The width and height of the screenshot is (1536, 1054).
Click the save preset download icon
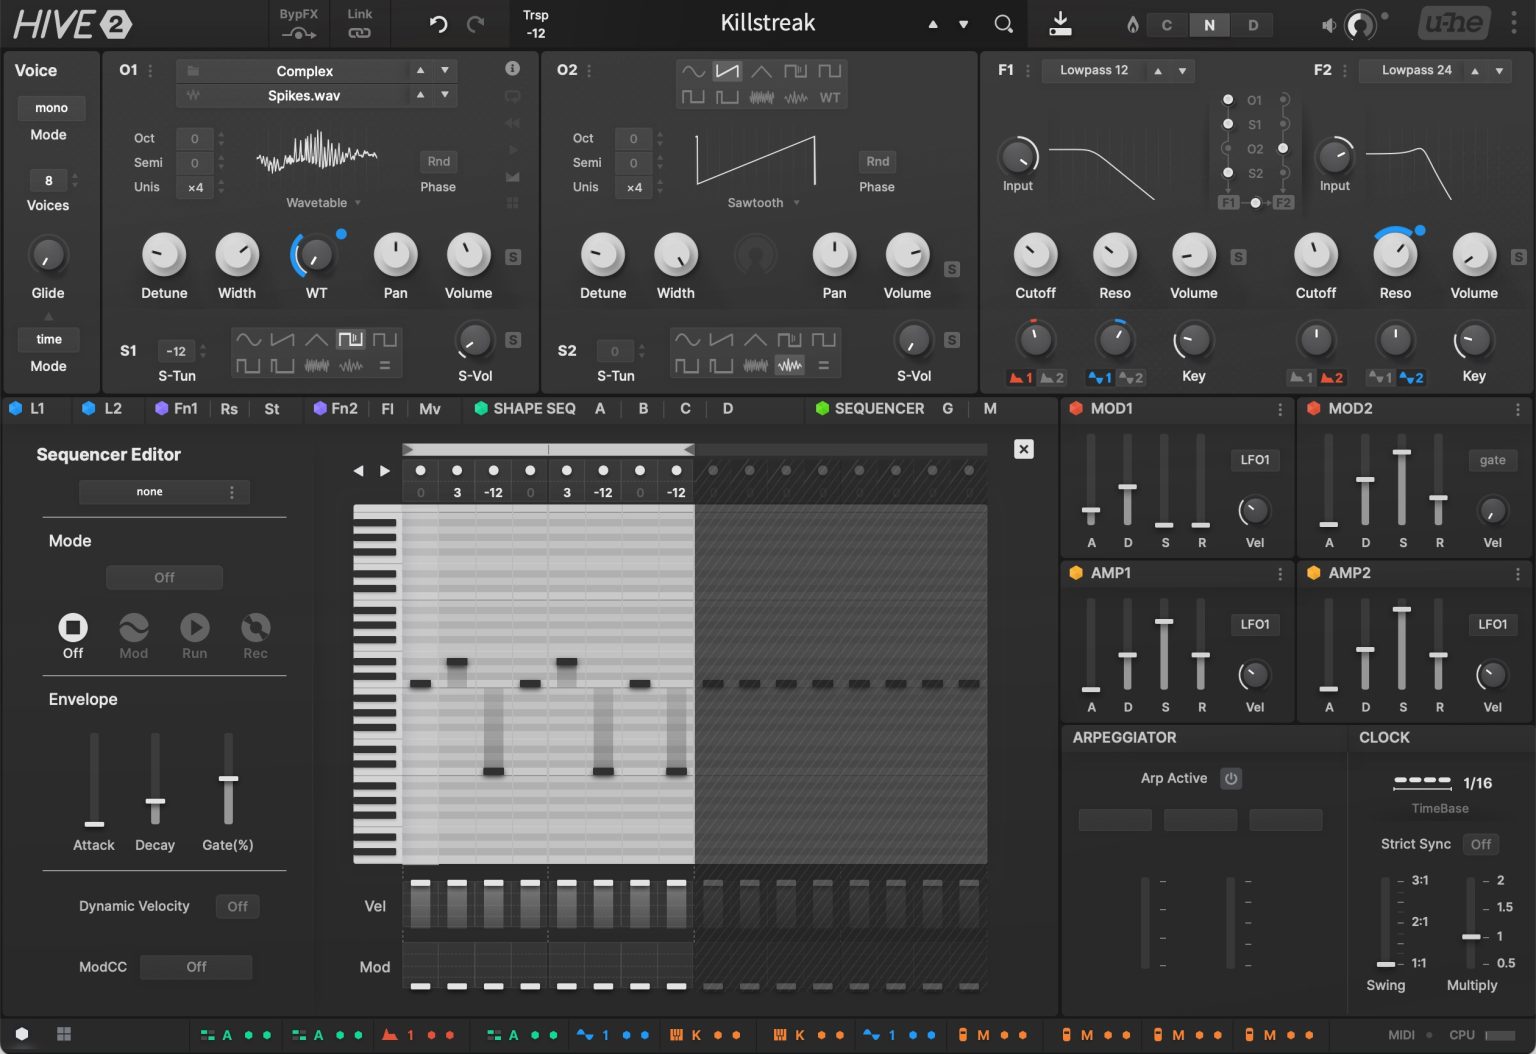(1060, 24)
